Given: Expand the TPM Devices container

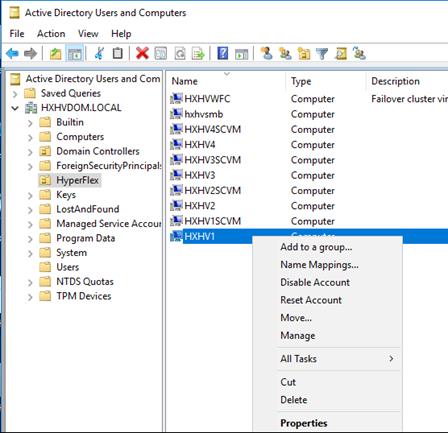Looking at the screenshot, I should click(30, 297).
